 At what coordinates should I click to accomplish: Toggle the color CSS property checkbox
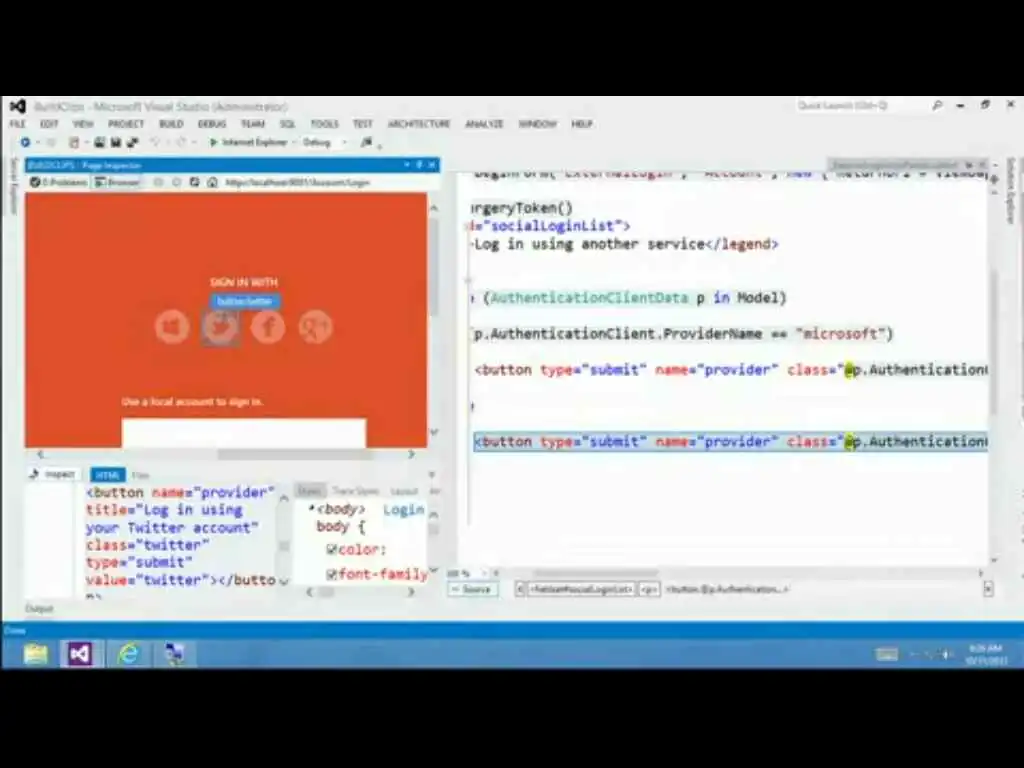pos(331,550)
